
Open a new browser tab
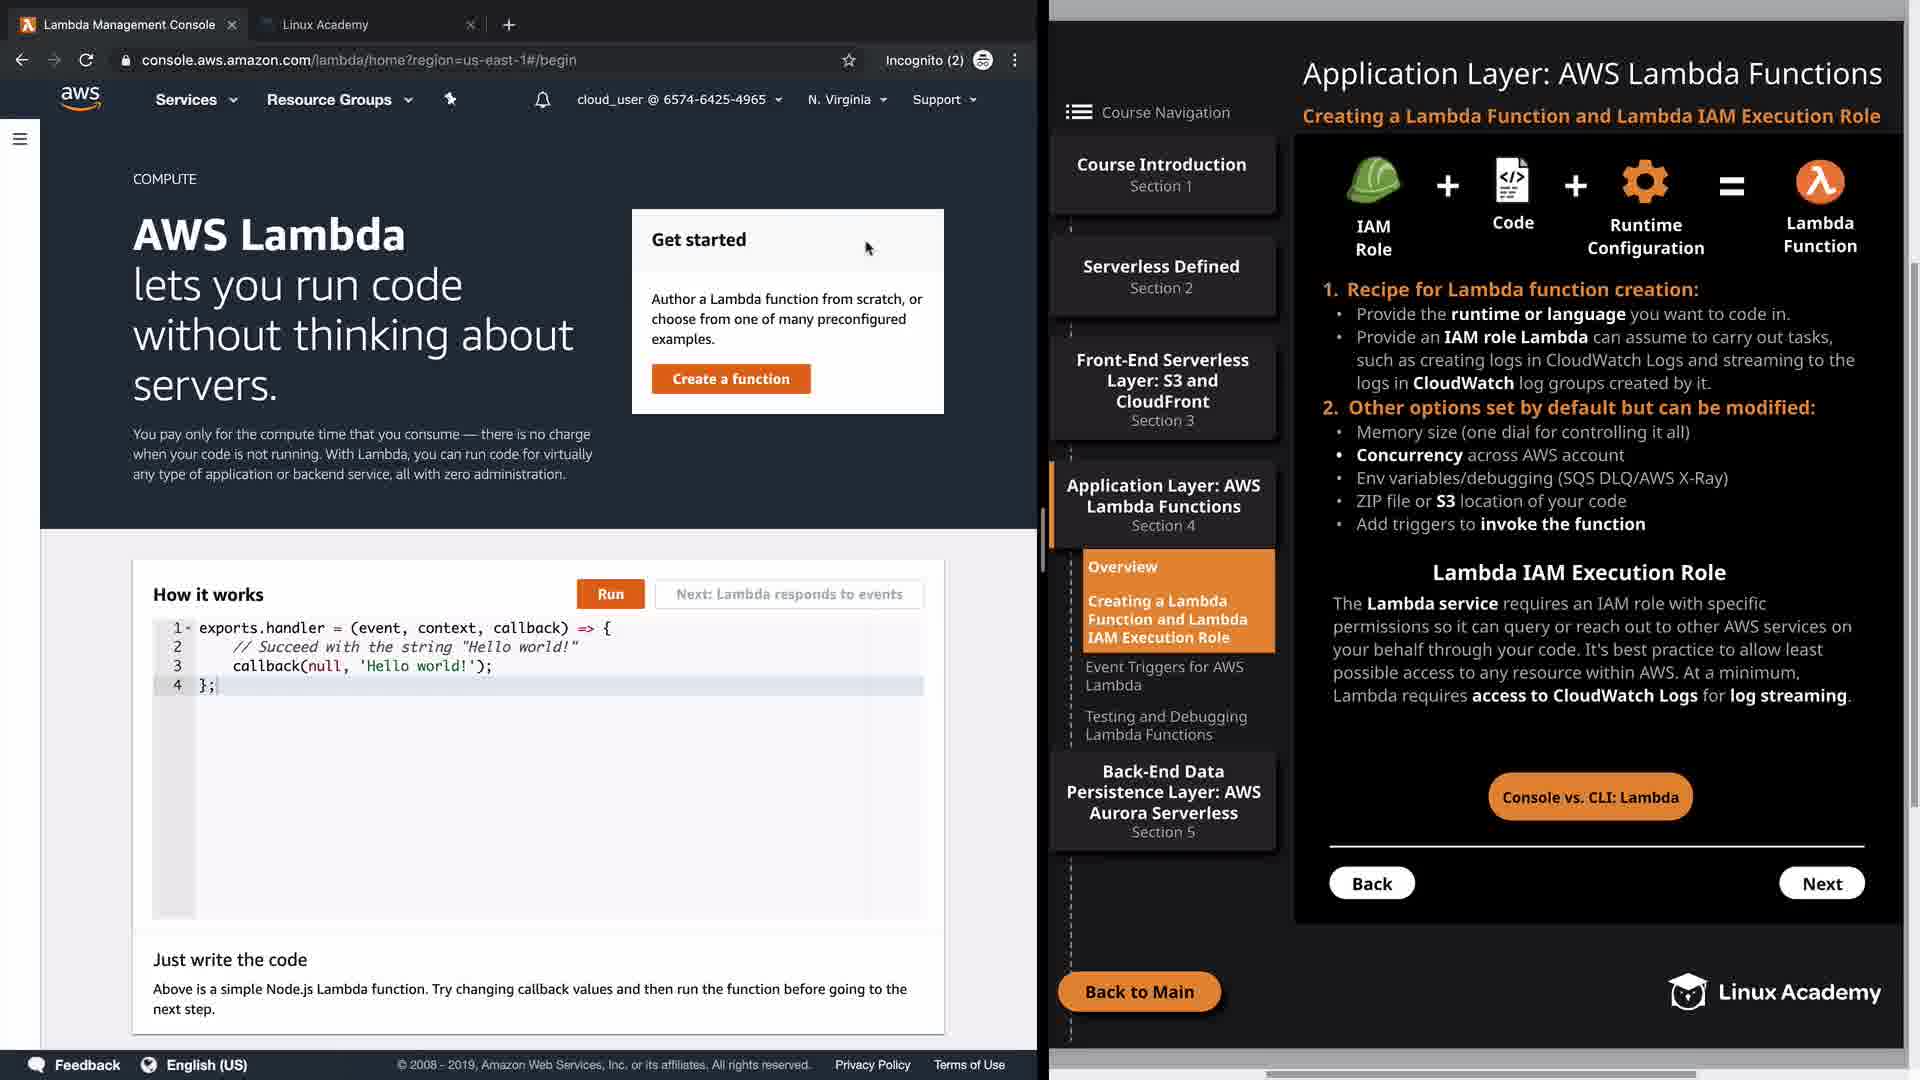(x=509, y=25)
